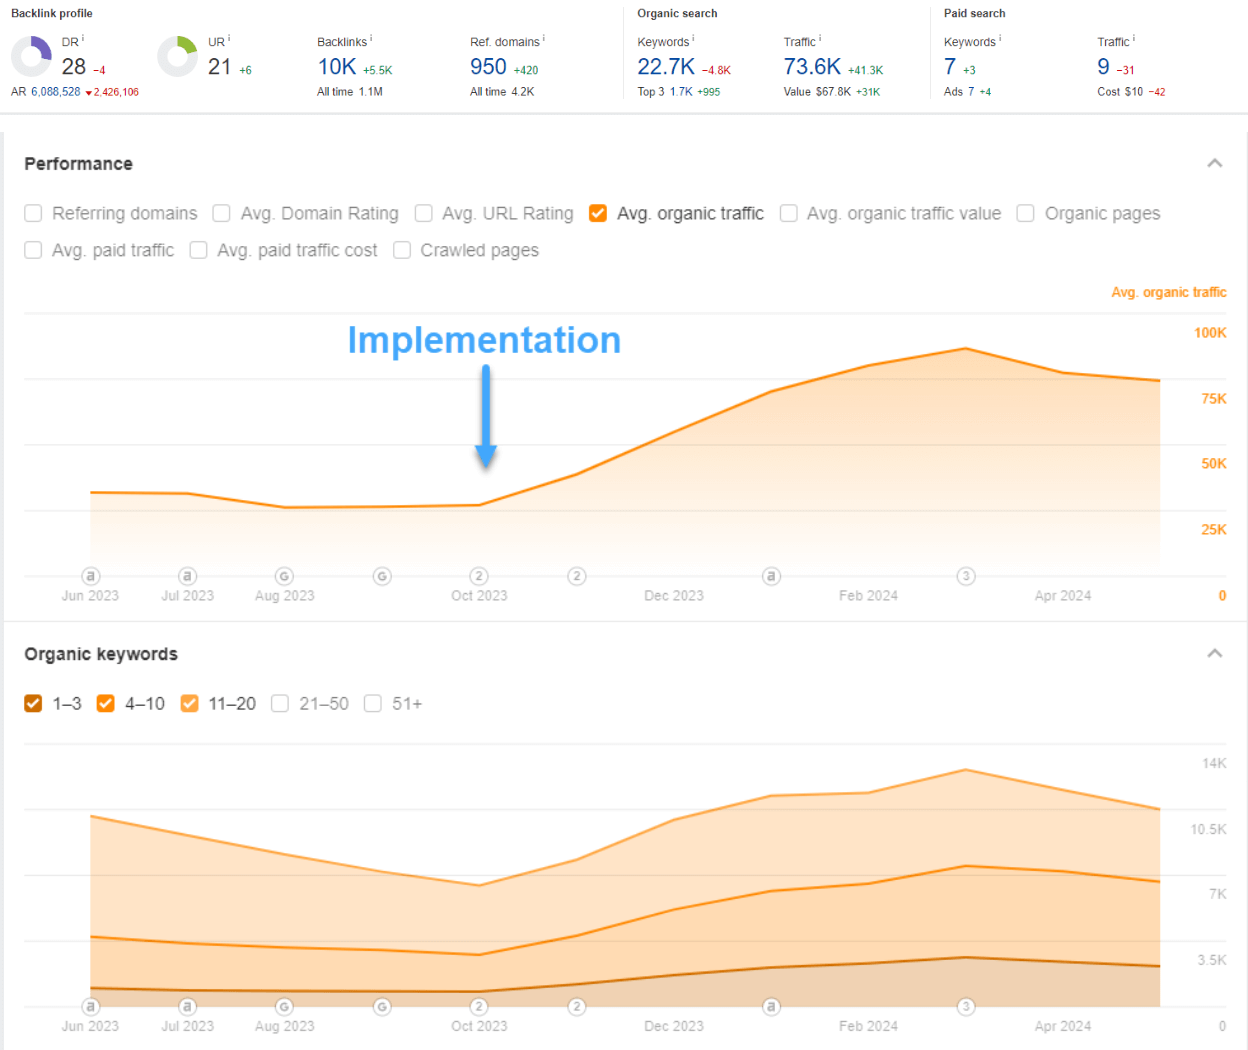
Task: Click the info icon beside Ref. domains
Action: pyautogui.click(x=543, y=39)
